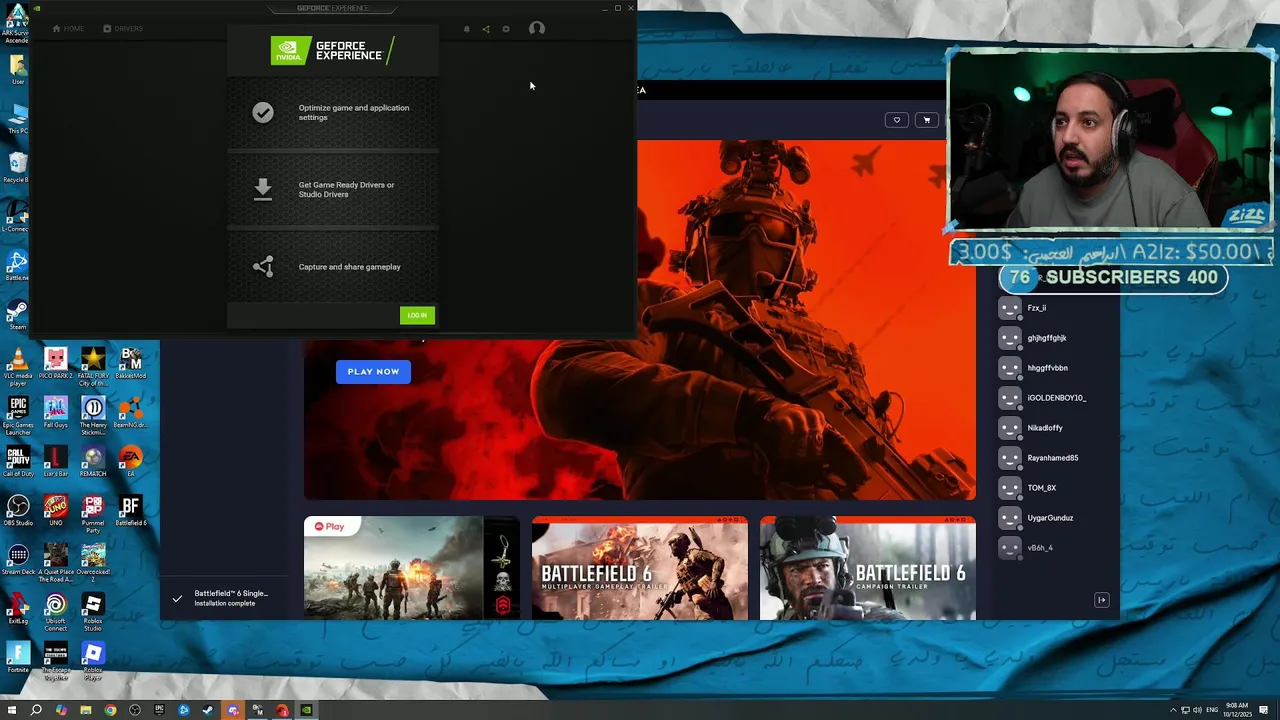Screen dimensions: 1280x720
Task: Select the OBS Studio desktop icon
Action: (18, 511)
